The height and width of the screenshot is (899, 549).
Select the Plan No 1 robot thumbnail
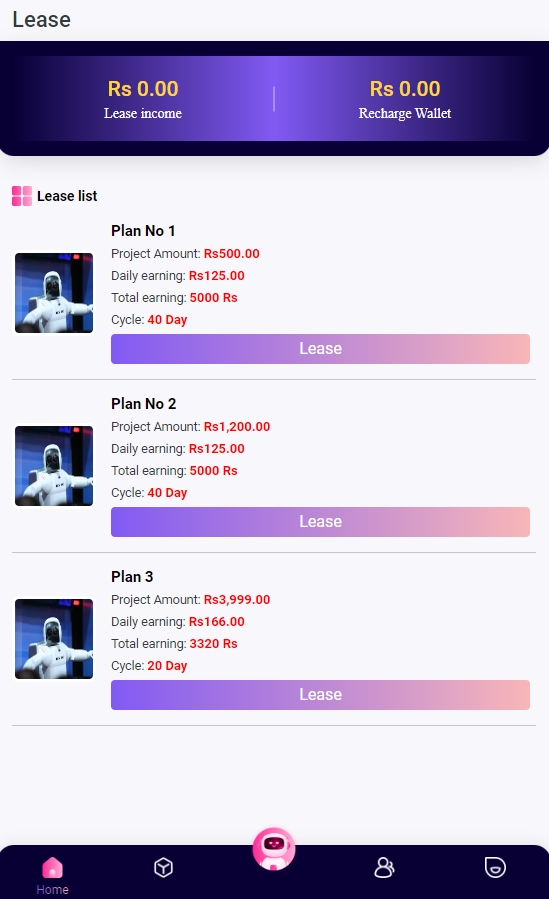click(x=54, y=293)
